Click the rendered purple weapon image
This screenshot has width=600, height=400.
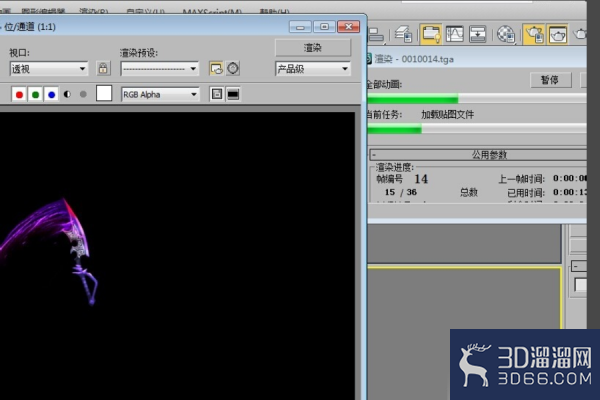click(50, 251)
